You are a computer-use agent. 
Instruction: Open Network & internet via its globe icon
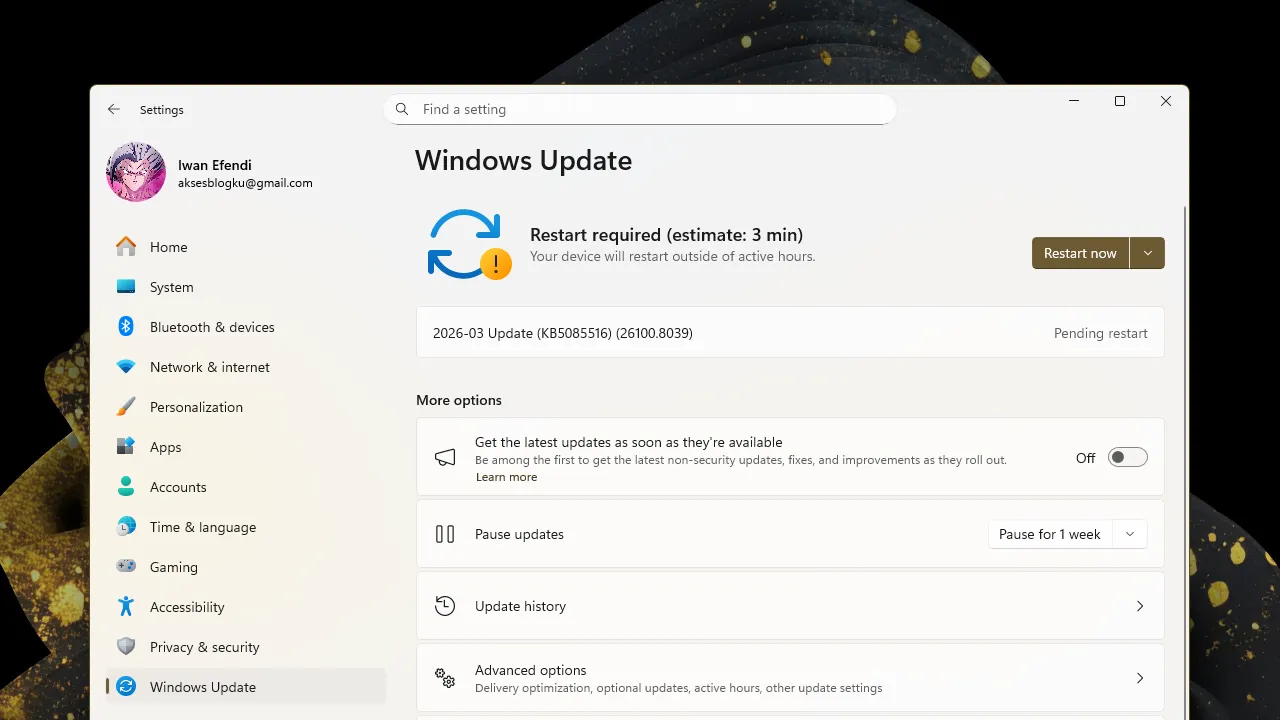(x=125, y=367)
